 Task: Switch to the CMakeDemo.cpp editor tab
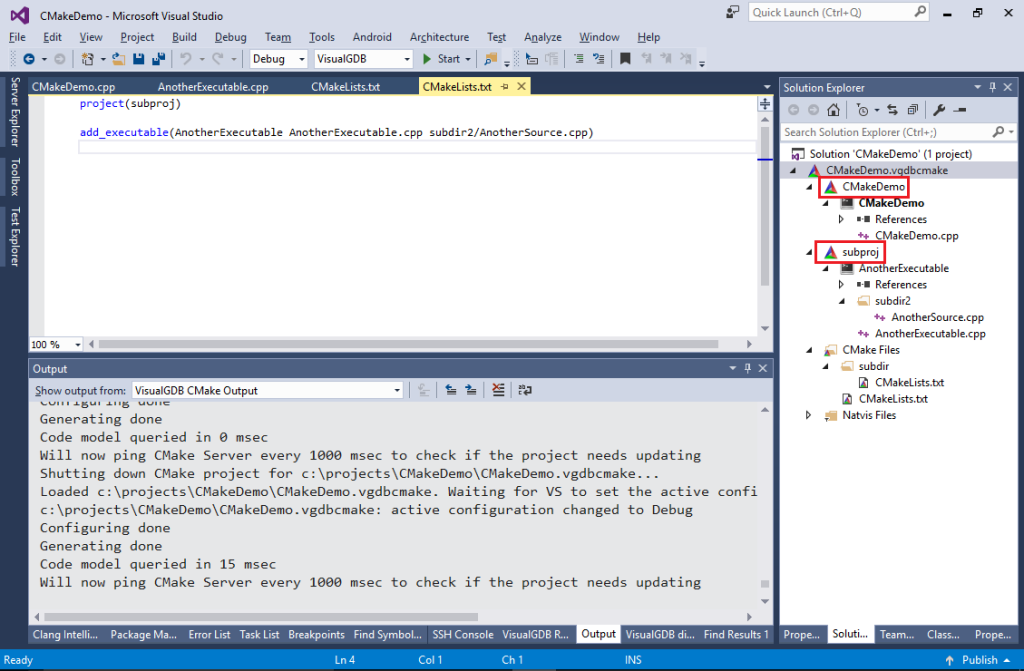pyautogui.click(x=73, y=87)
